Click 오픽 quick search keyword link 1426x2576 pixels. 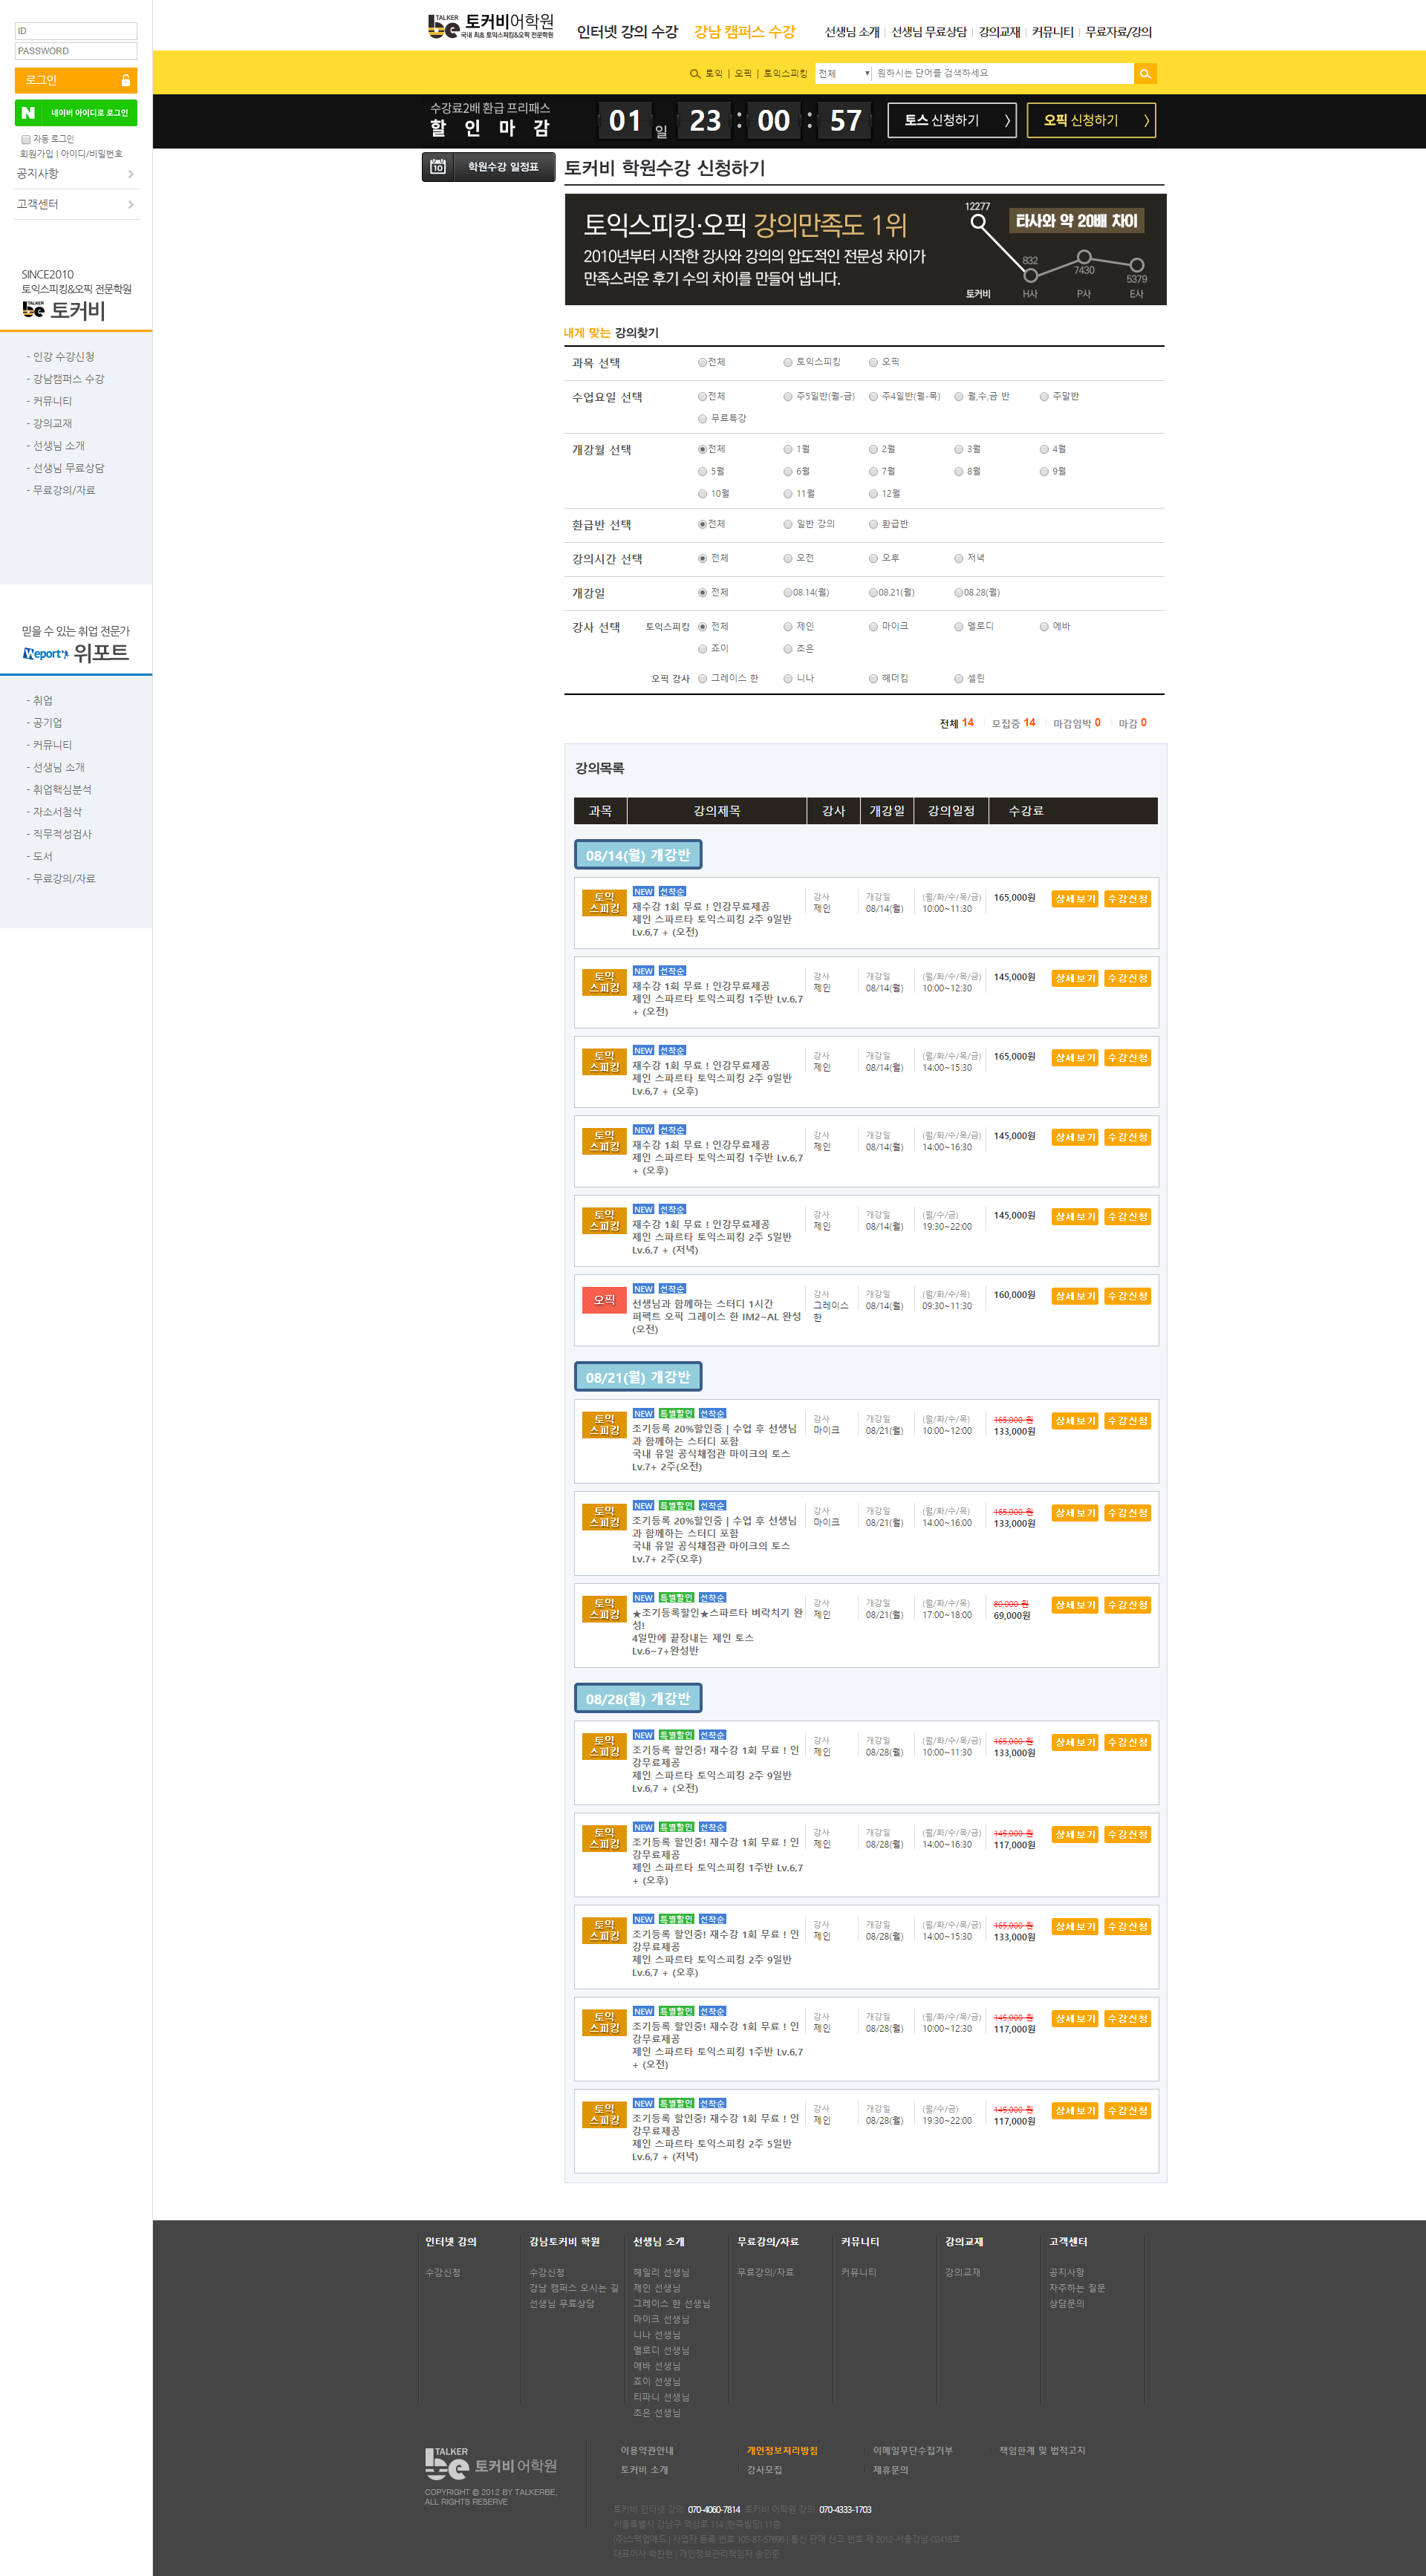click(743, 74)
